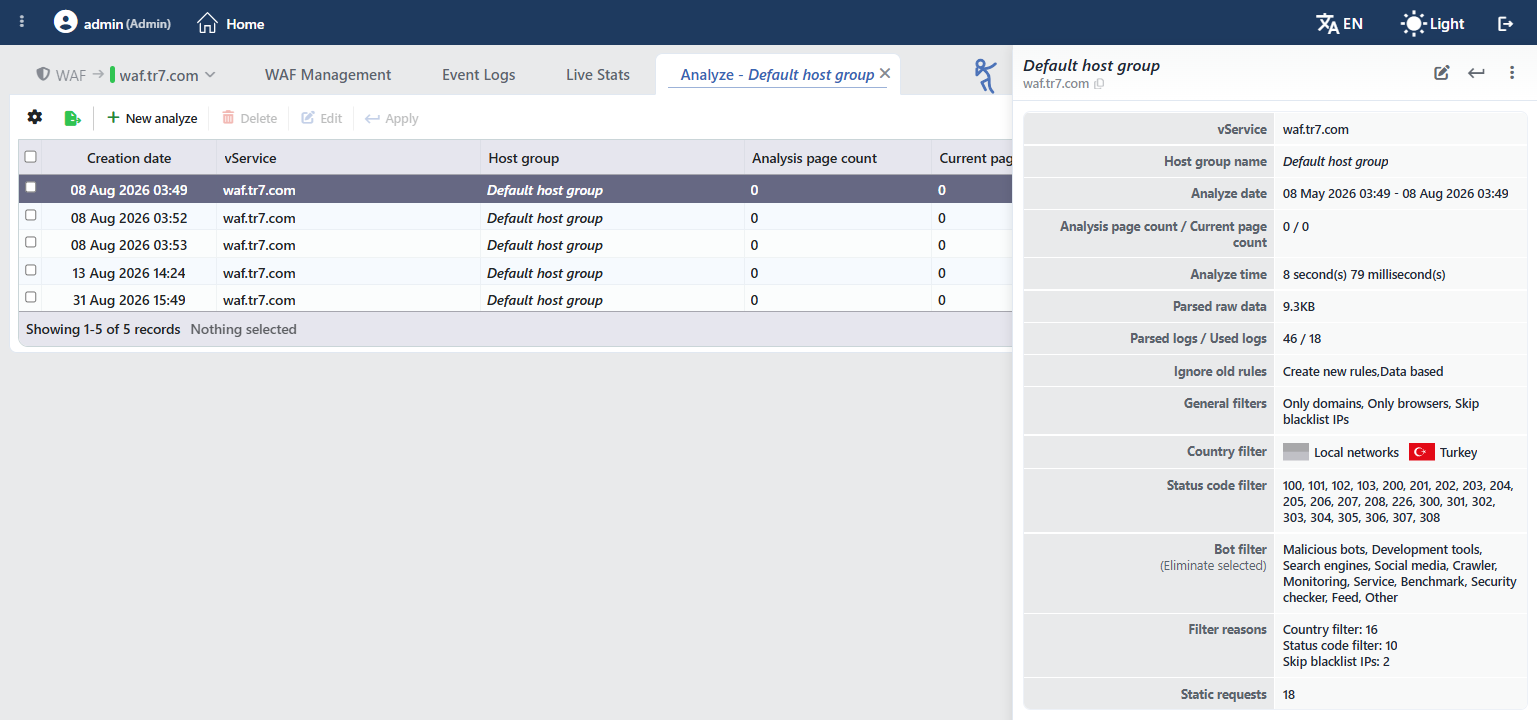This screenshot has height=720, width=1537.
Task: Edit details with the pencil icon in panel
Action: pos(1441,72)
